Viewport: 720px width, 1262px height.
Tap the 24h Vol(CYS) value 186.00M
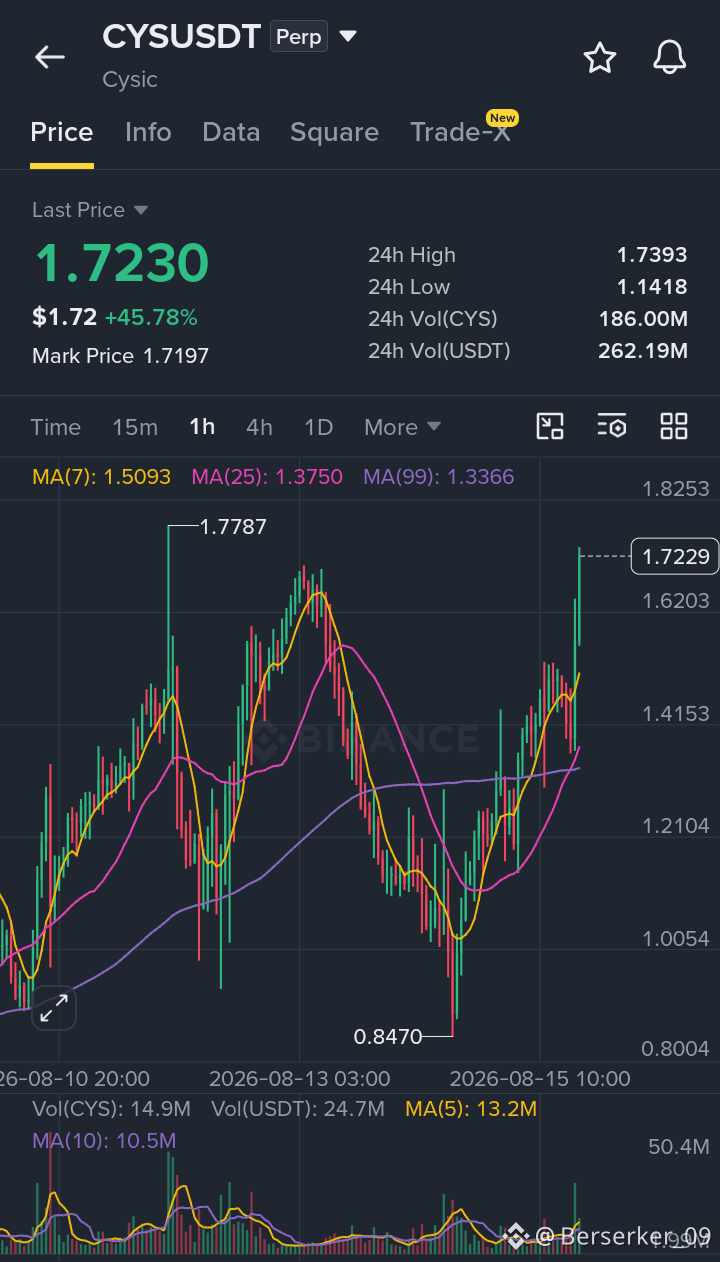[x=643, y=319]
